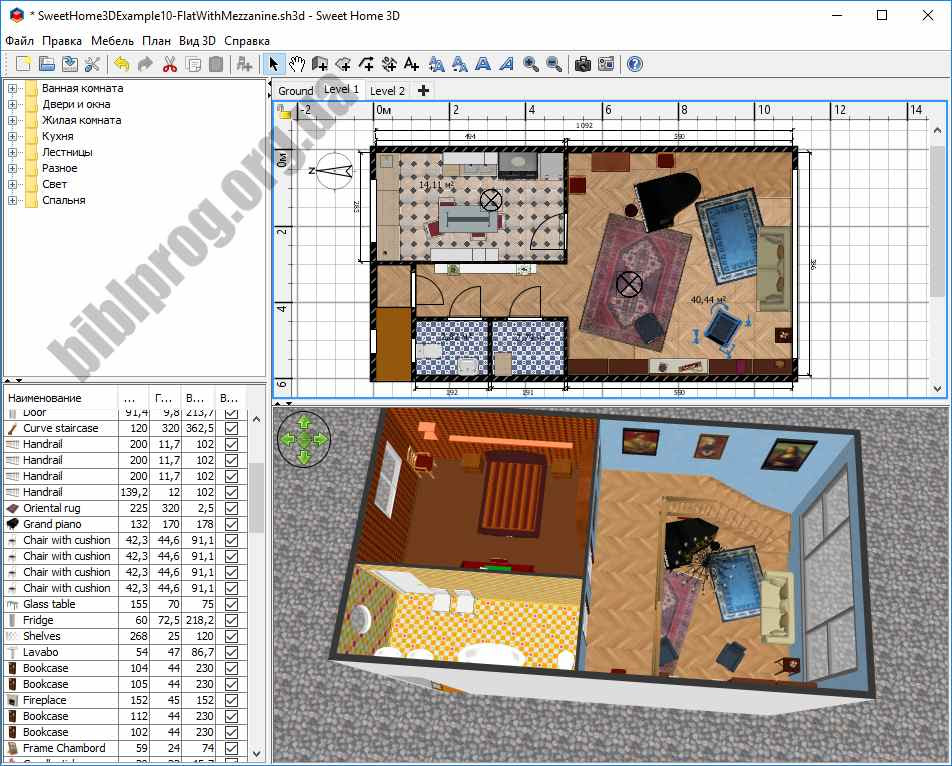Open Help with question mark icon
The image size is (952, 766).
coord(634,64)
